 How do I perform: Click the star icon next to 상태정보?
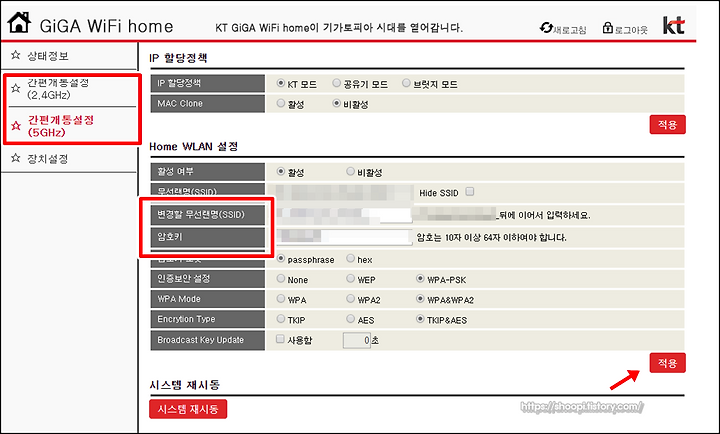coord(16,55)
